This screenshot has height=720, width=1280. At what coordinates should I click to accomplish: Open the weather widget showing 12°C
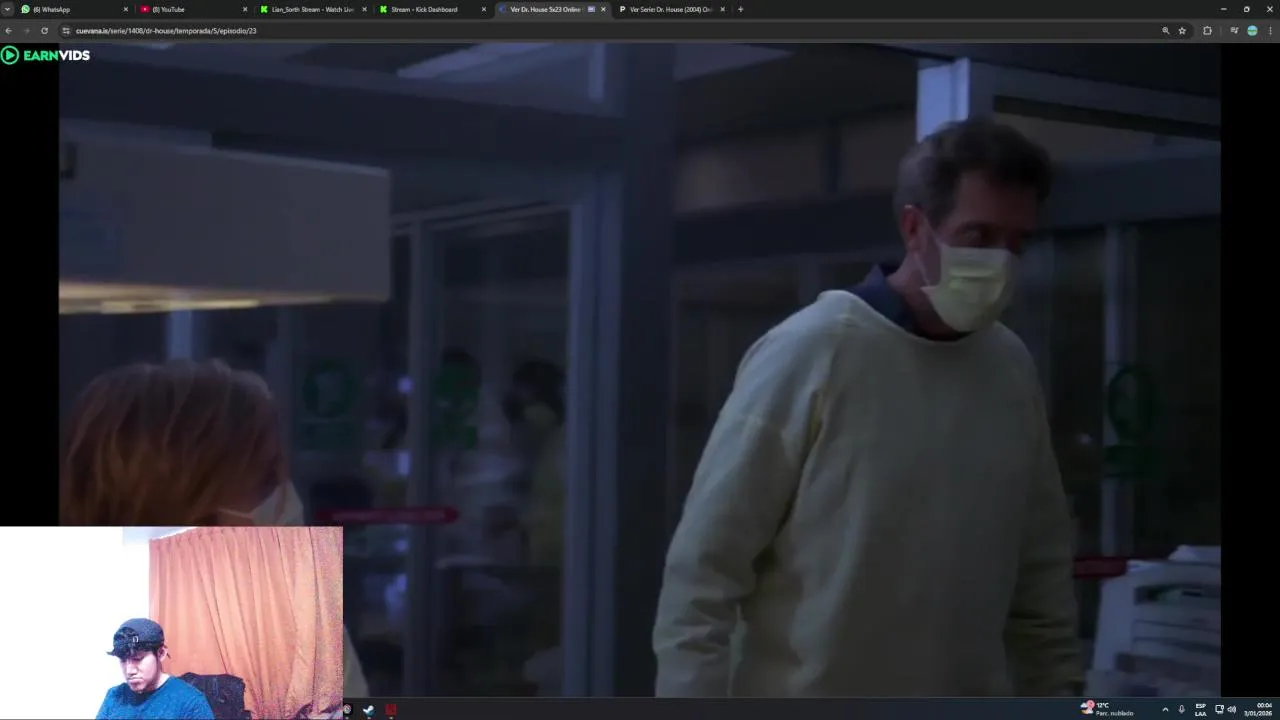pos(1107,709)
